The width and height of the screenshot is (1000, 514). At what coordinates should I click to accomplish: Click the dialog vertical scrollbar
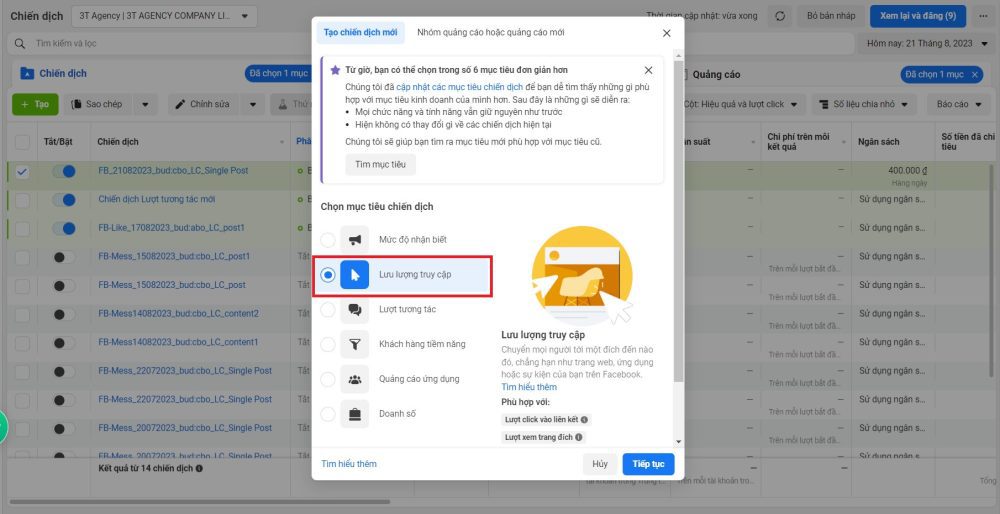pos(678,223)
